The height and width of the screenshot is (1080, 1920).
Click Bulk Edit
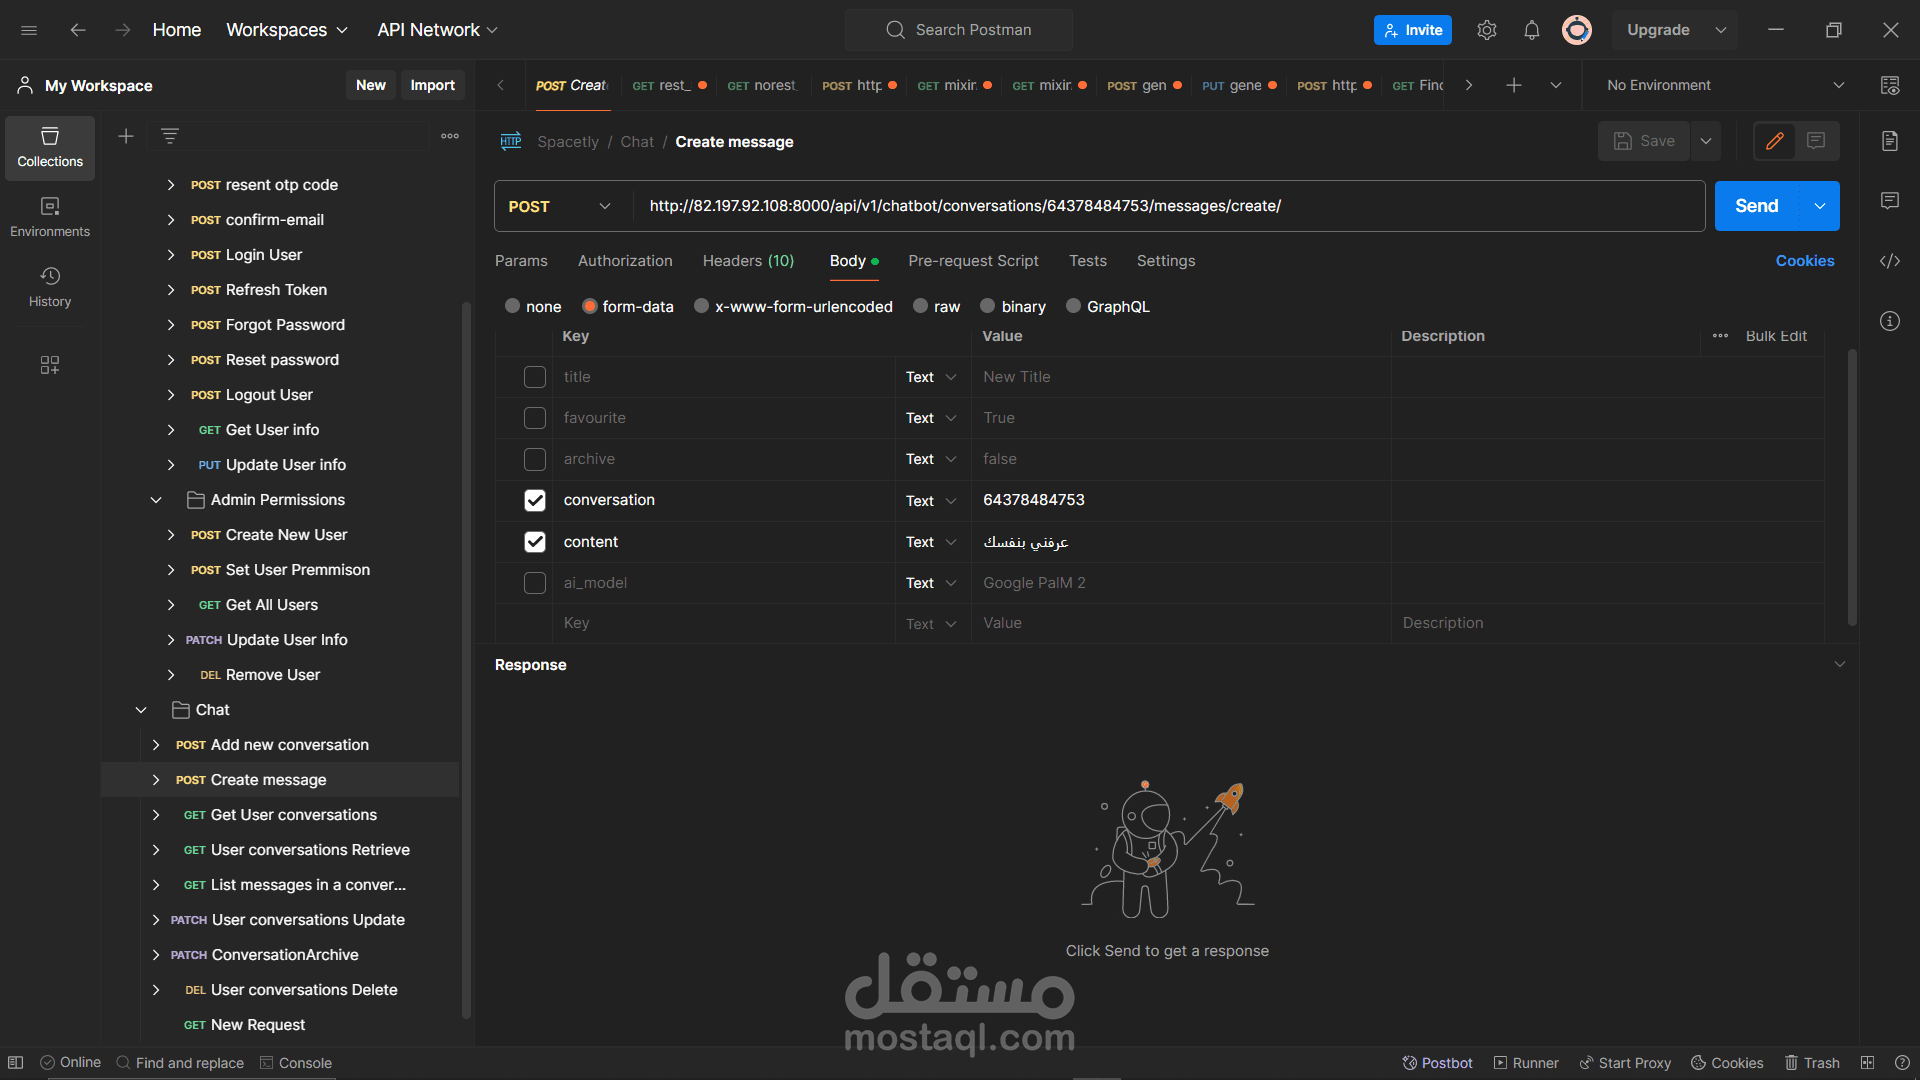(x=1776, y=336)
